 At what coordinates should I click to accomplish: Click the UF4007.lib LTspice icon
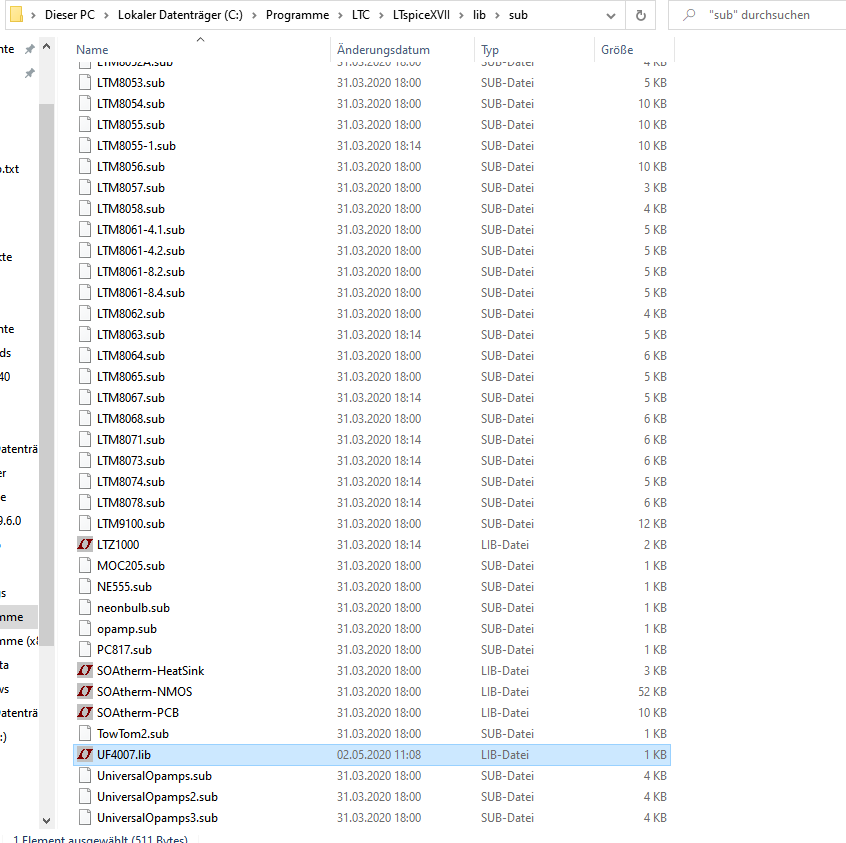pyautogui.click(x=85, y=754)
